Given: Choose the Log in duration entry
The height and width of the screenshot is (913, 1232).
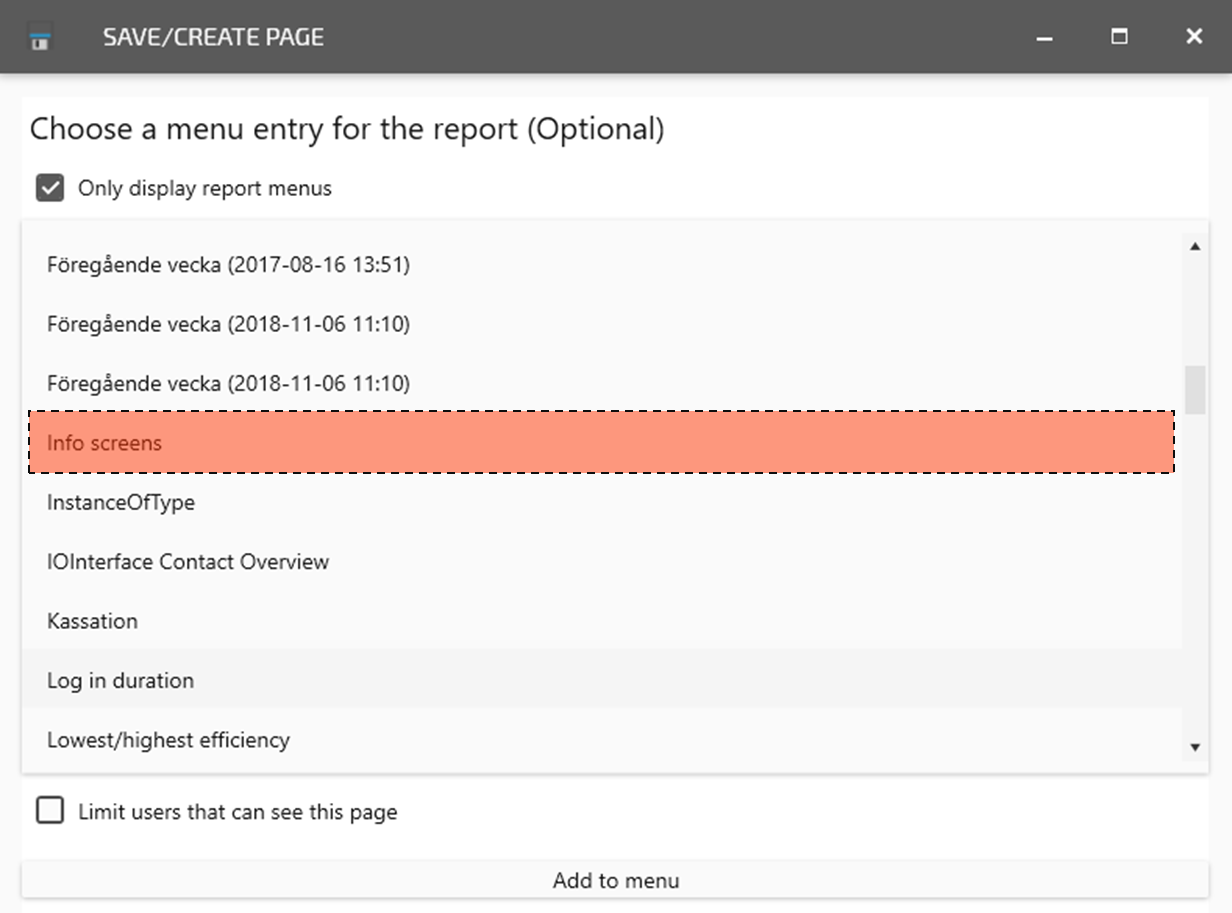Looking at the screenshot, I should 120,681.
